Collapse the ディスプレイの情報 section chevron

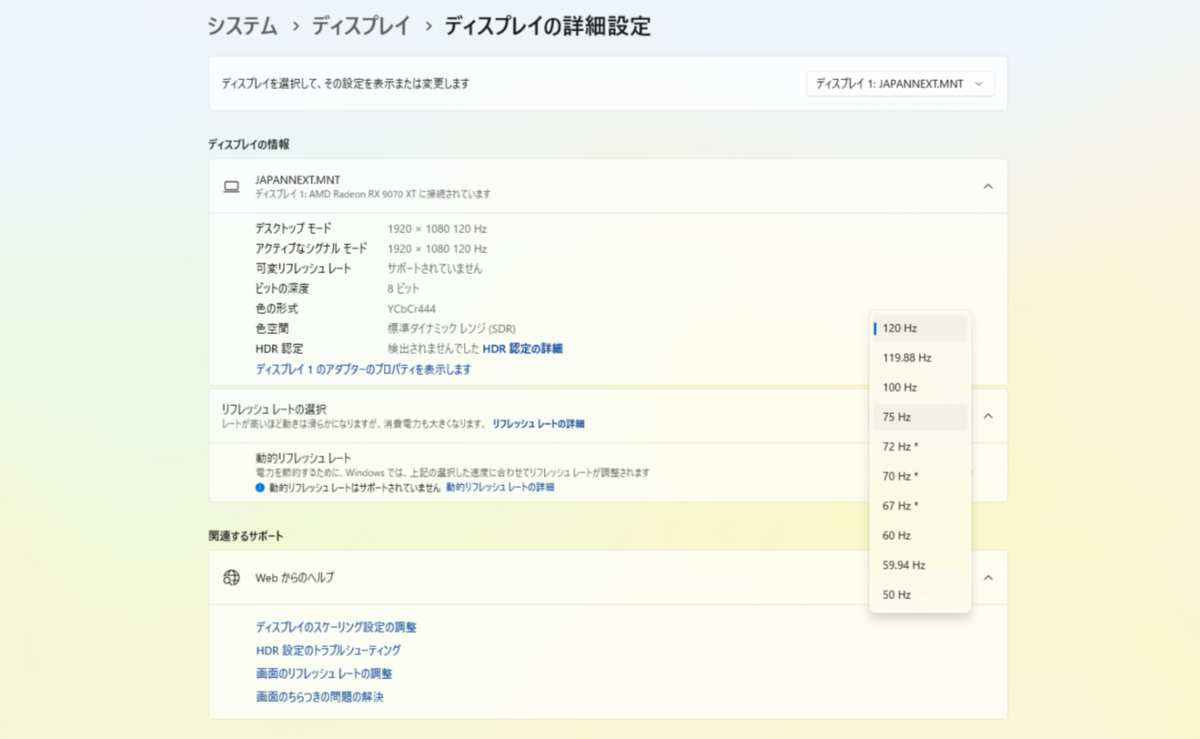(x=988, y=186)
